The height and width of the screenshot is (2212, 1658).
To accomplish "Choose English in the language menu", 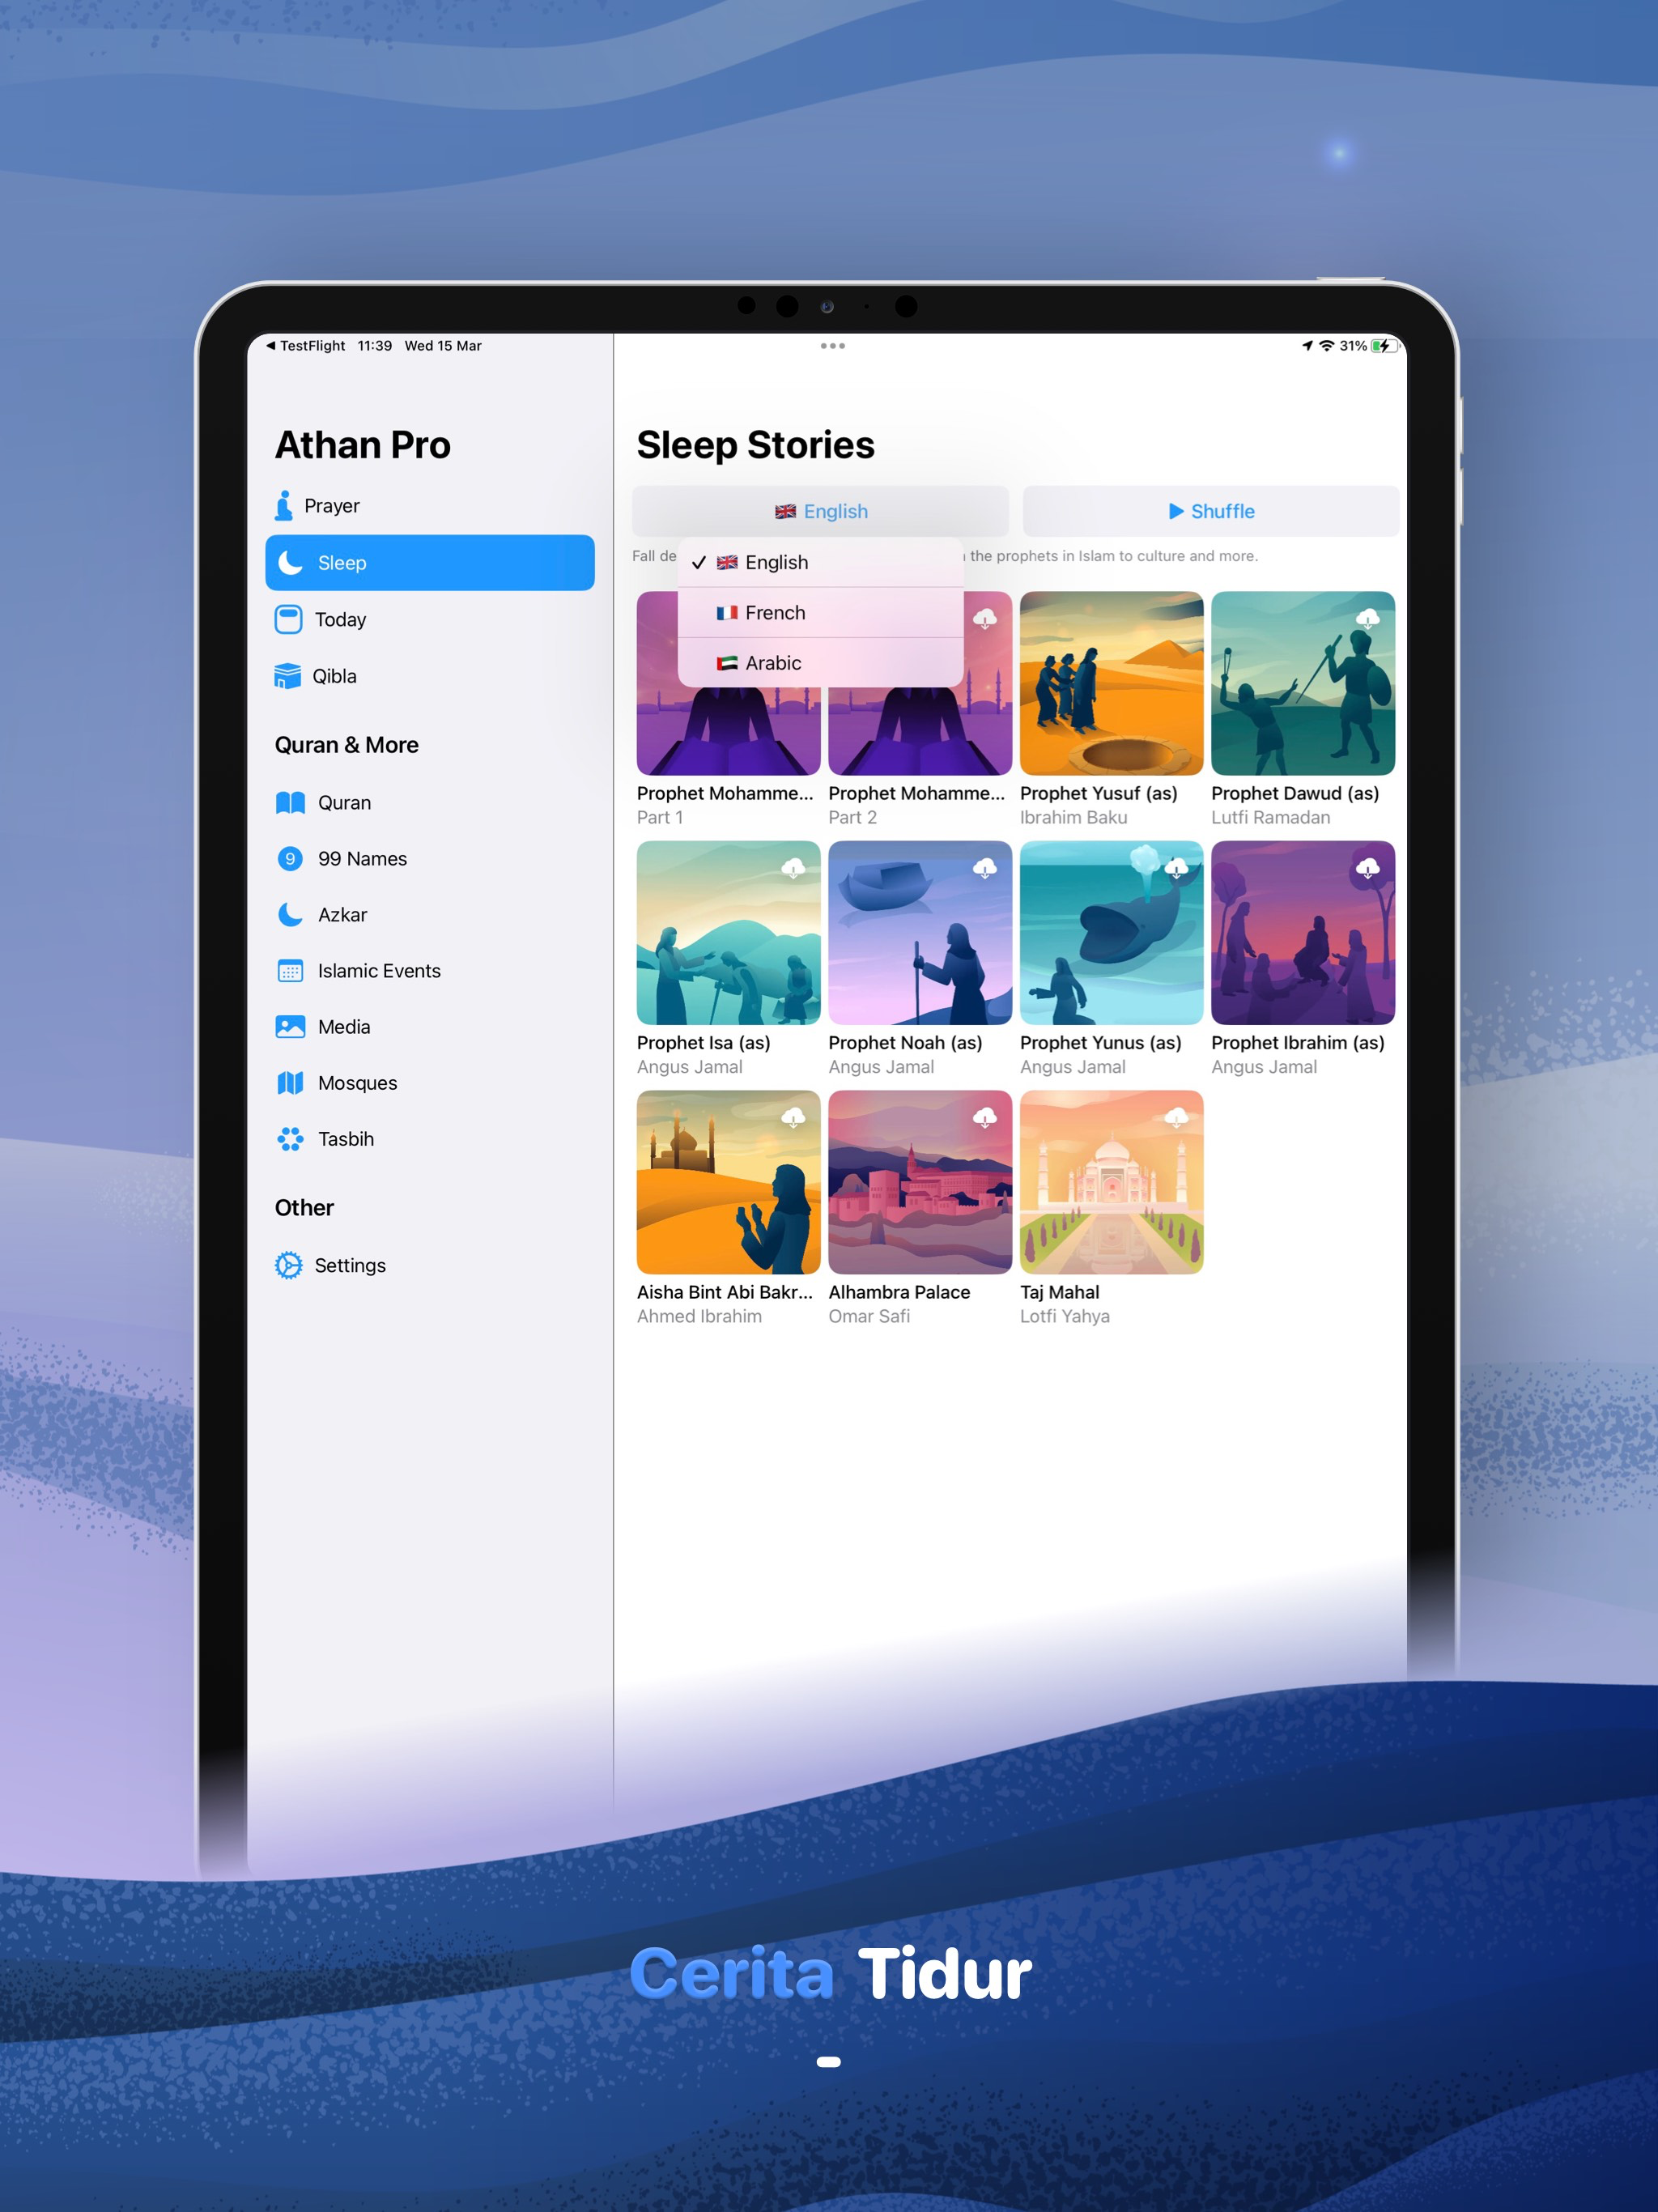I will pos(820,563).
